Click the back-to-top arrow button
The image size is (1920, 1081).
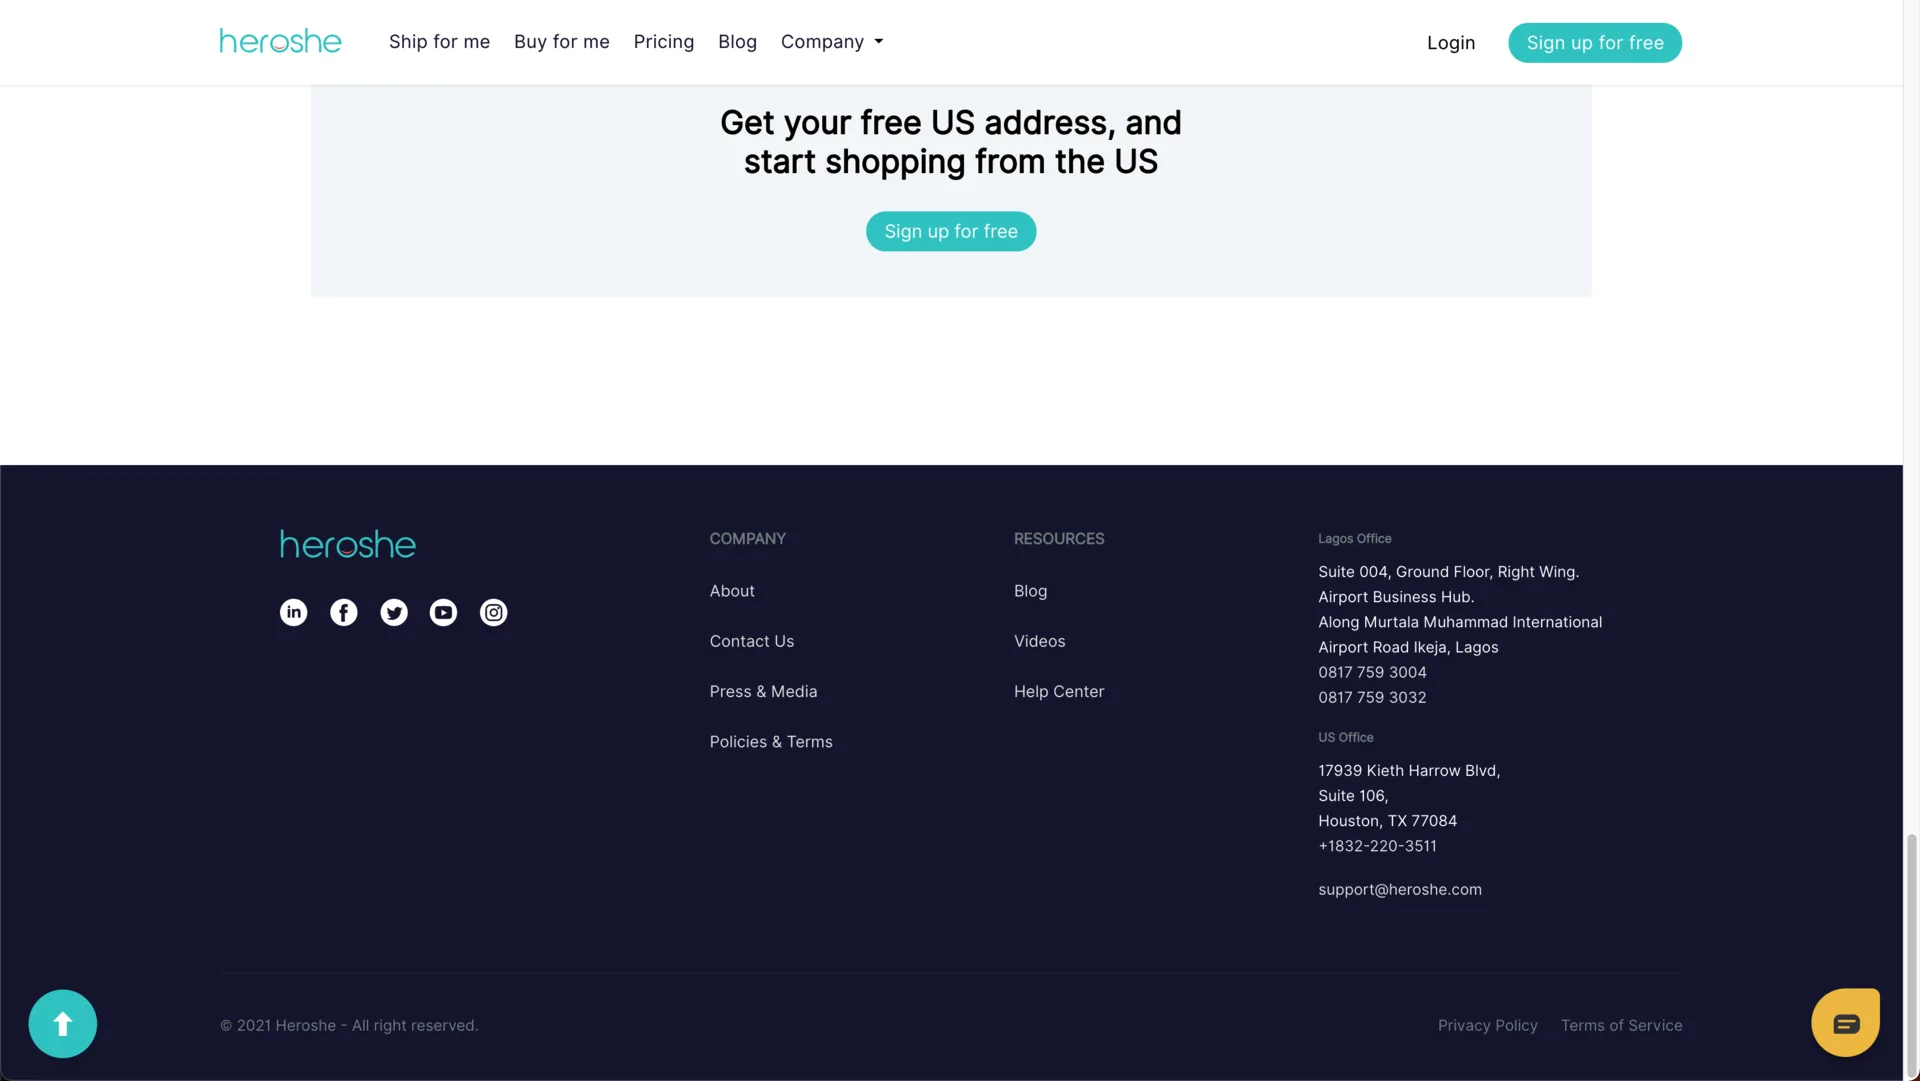[62, 1023]
